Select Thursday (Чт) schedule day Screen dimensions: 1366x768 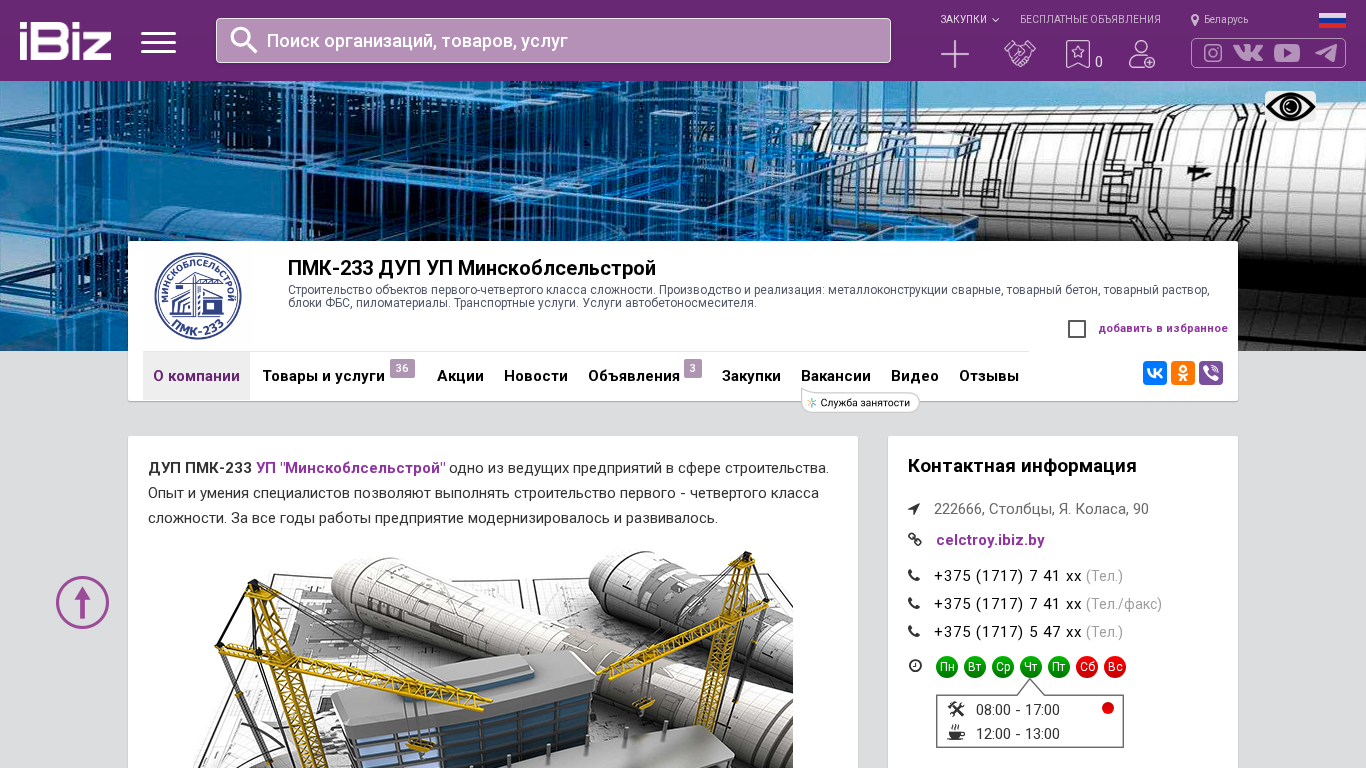click(1031, 667)
